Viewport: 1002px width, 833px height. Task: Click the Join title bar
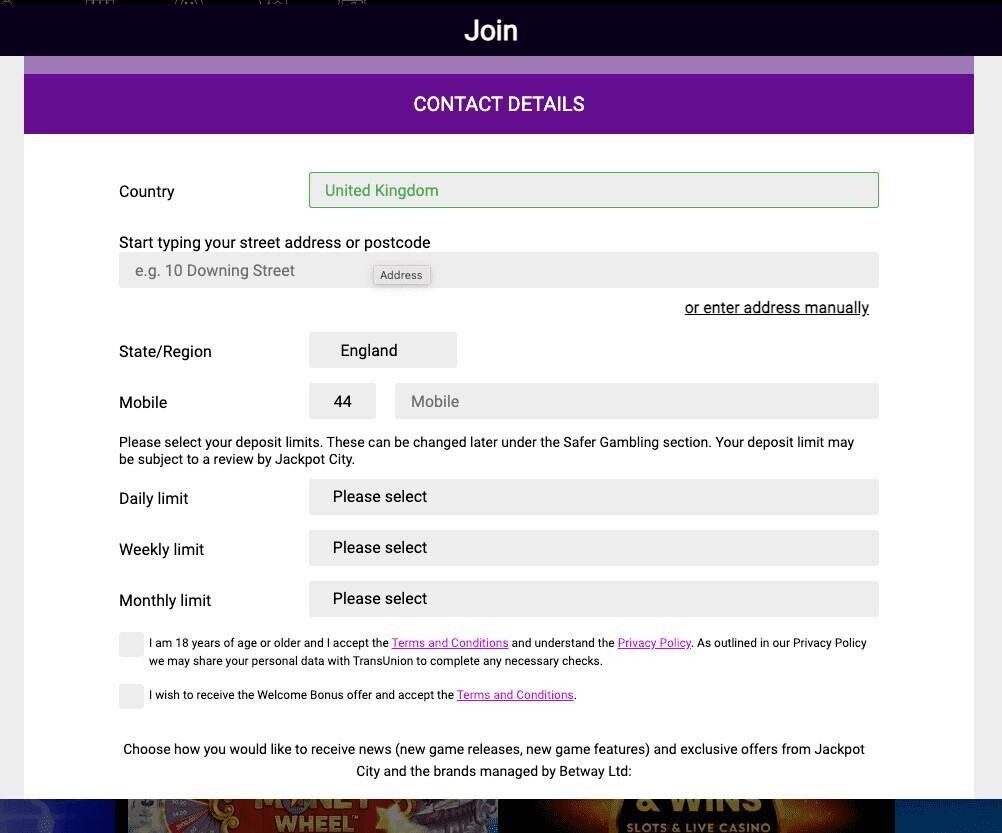(x=490, y=30)
